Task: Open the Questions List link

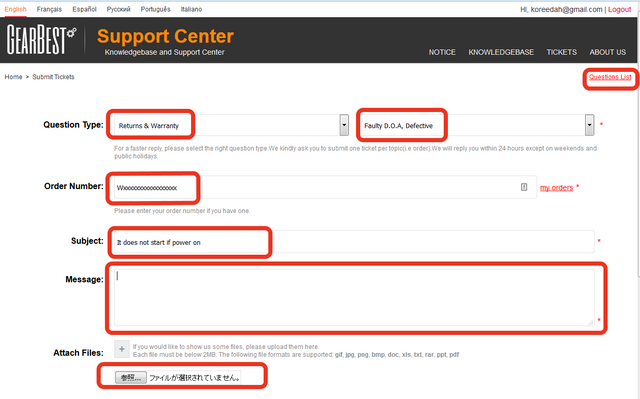Action: click(x=610, y=77)
